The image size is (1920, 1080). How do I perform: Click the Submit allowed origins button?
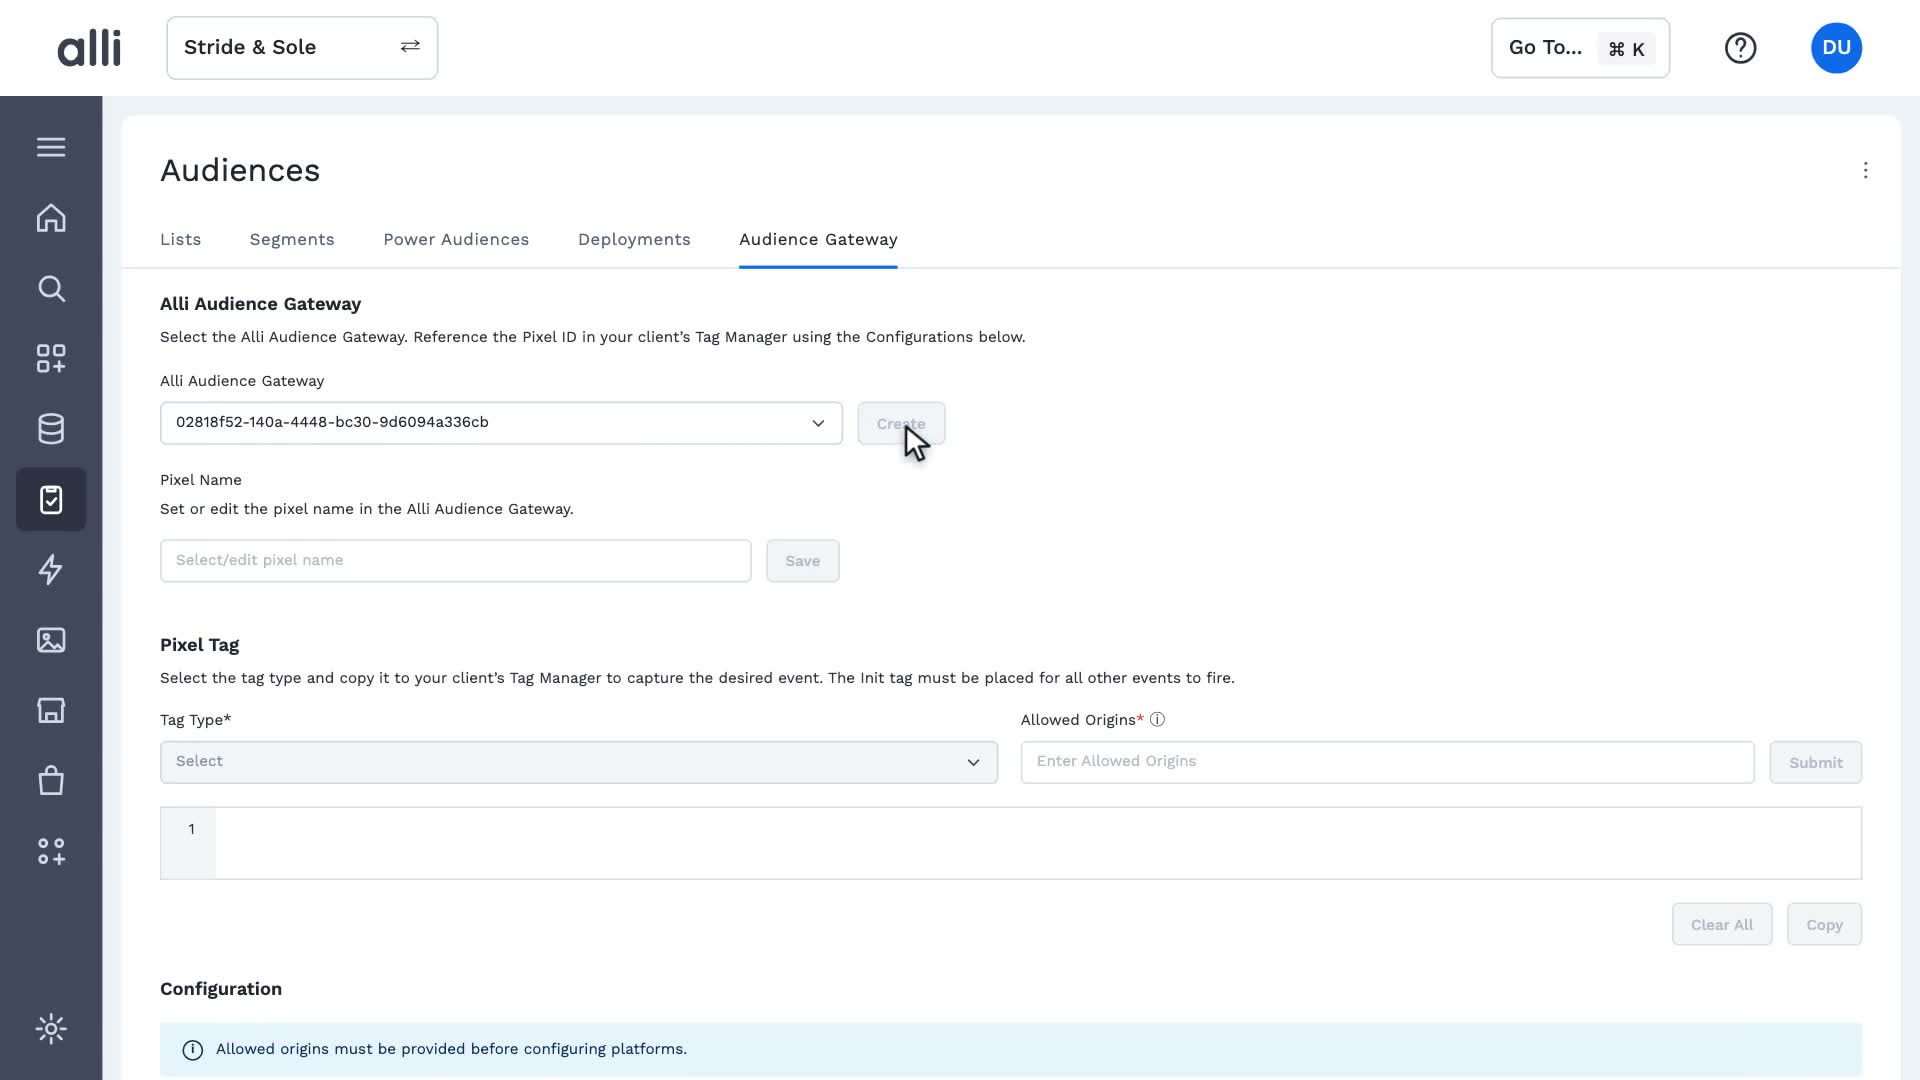point(1815,763)
